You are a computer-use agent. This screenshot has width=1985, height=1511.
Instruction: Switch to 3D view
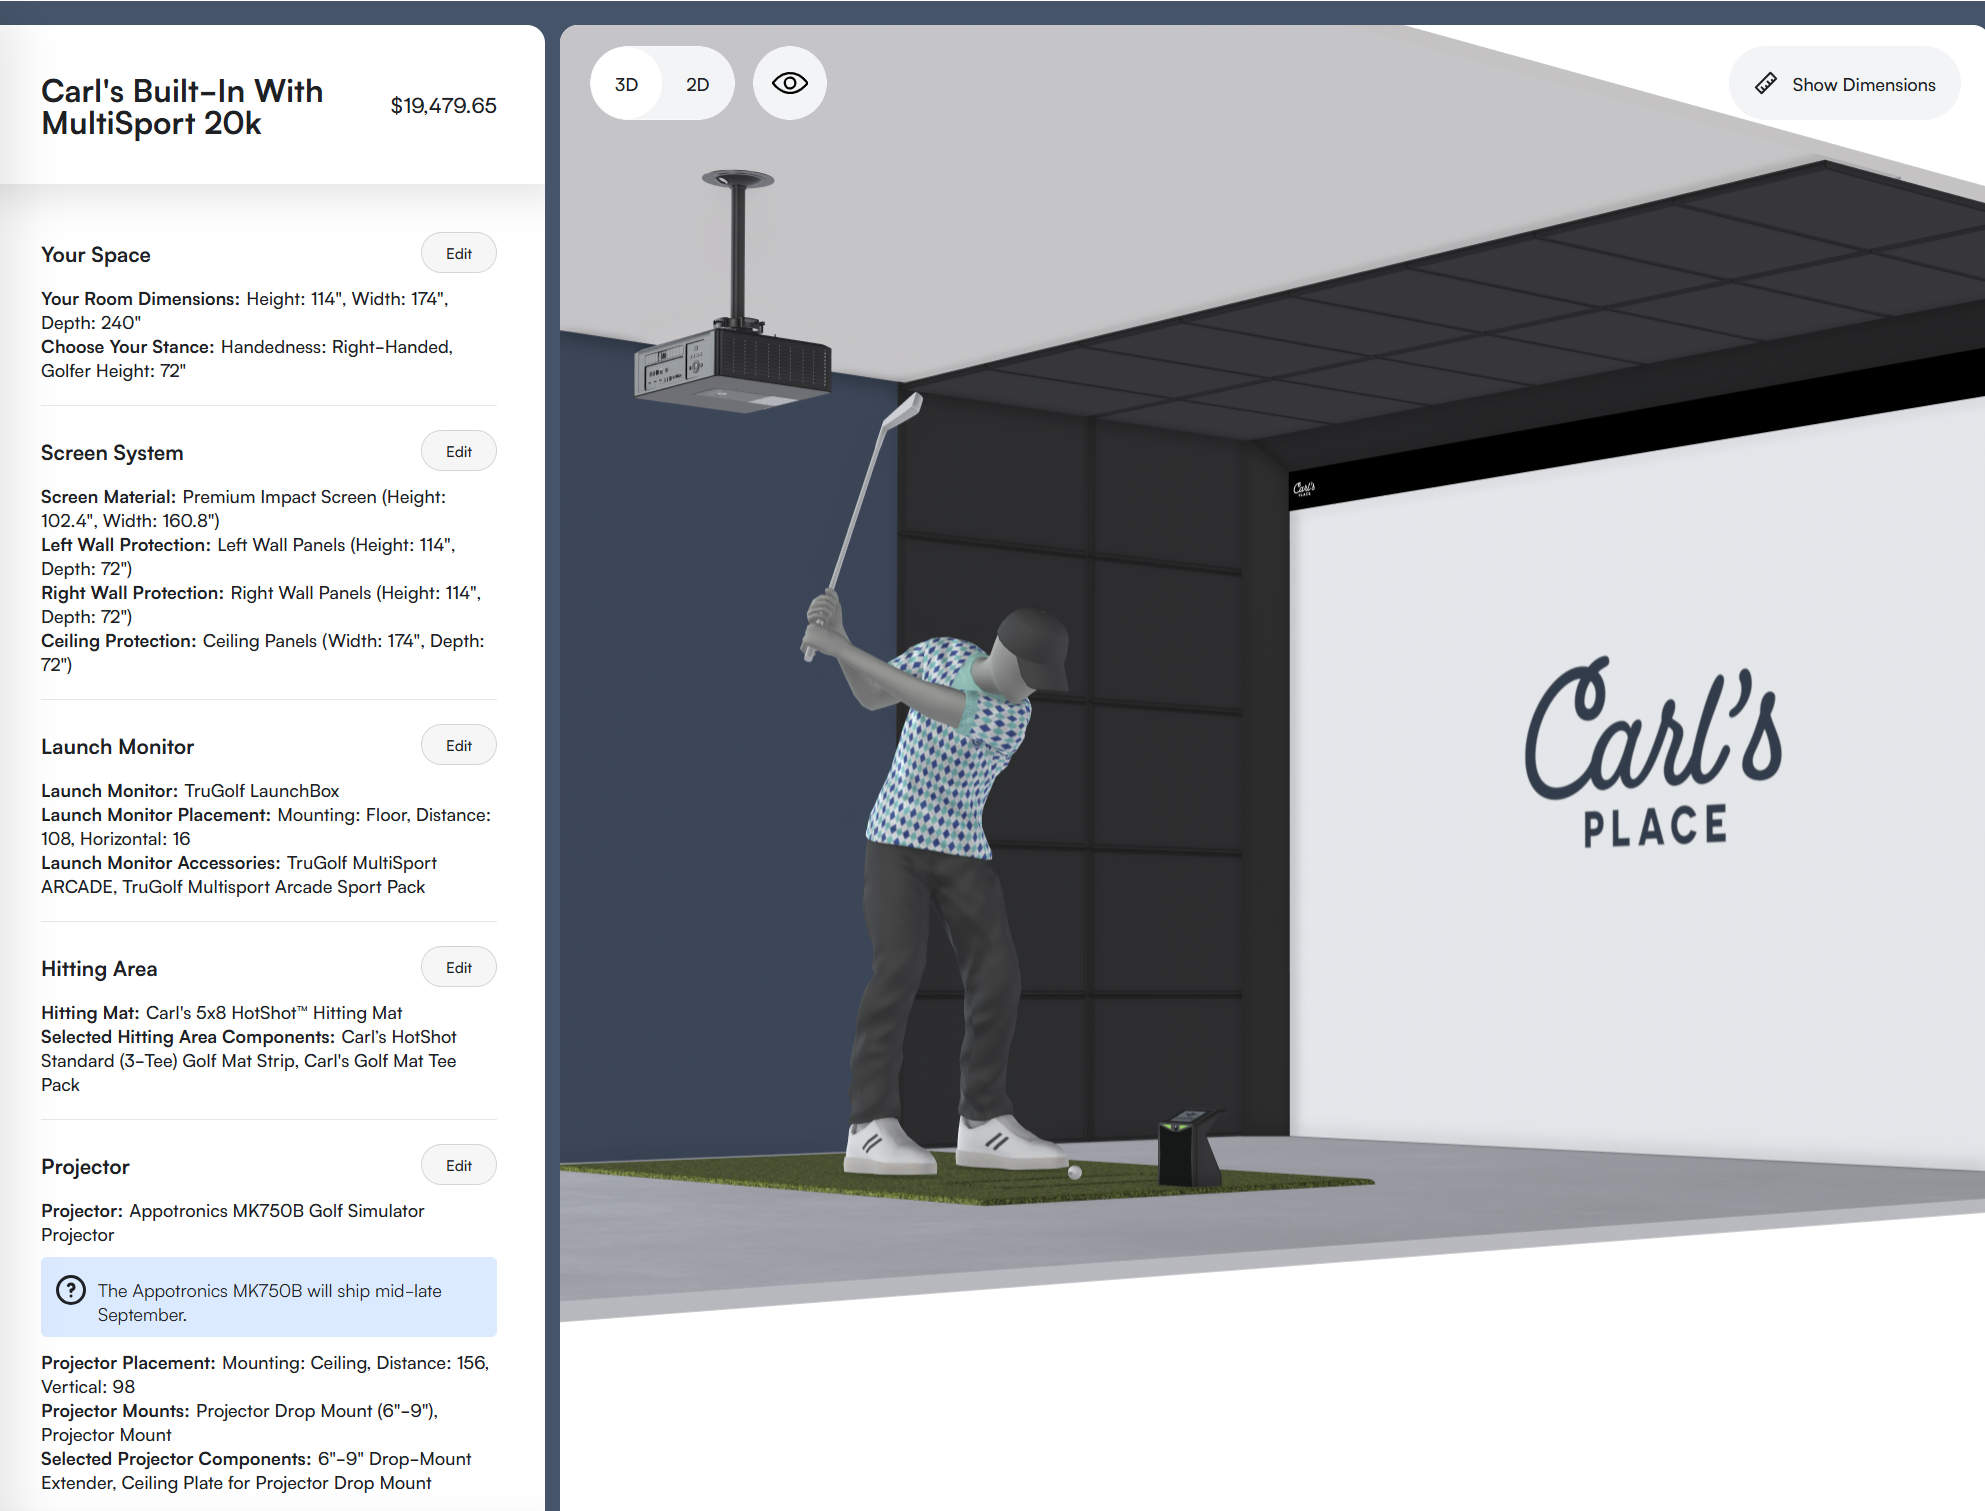click(626, 85)
